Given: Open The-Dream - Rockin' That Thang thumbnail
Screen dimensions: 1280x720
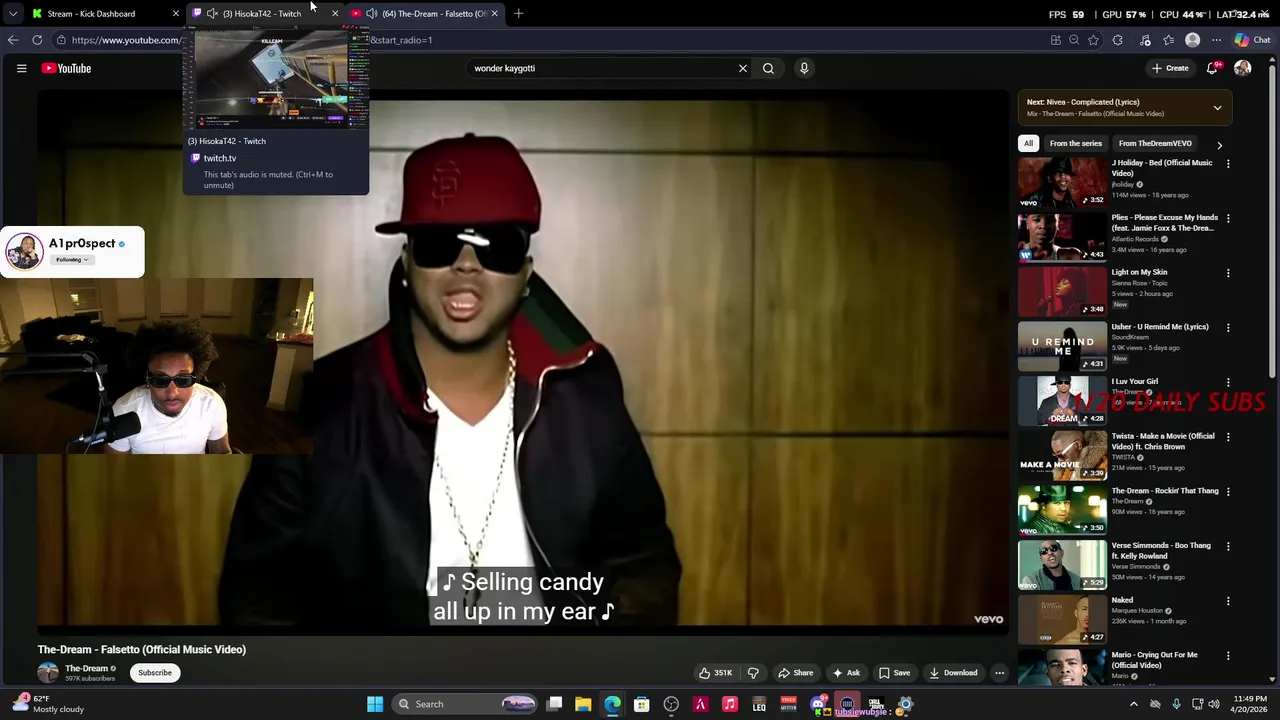Looking at the screenshot, I should 1062,510.
